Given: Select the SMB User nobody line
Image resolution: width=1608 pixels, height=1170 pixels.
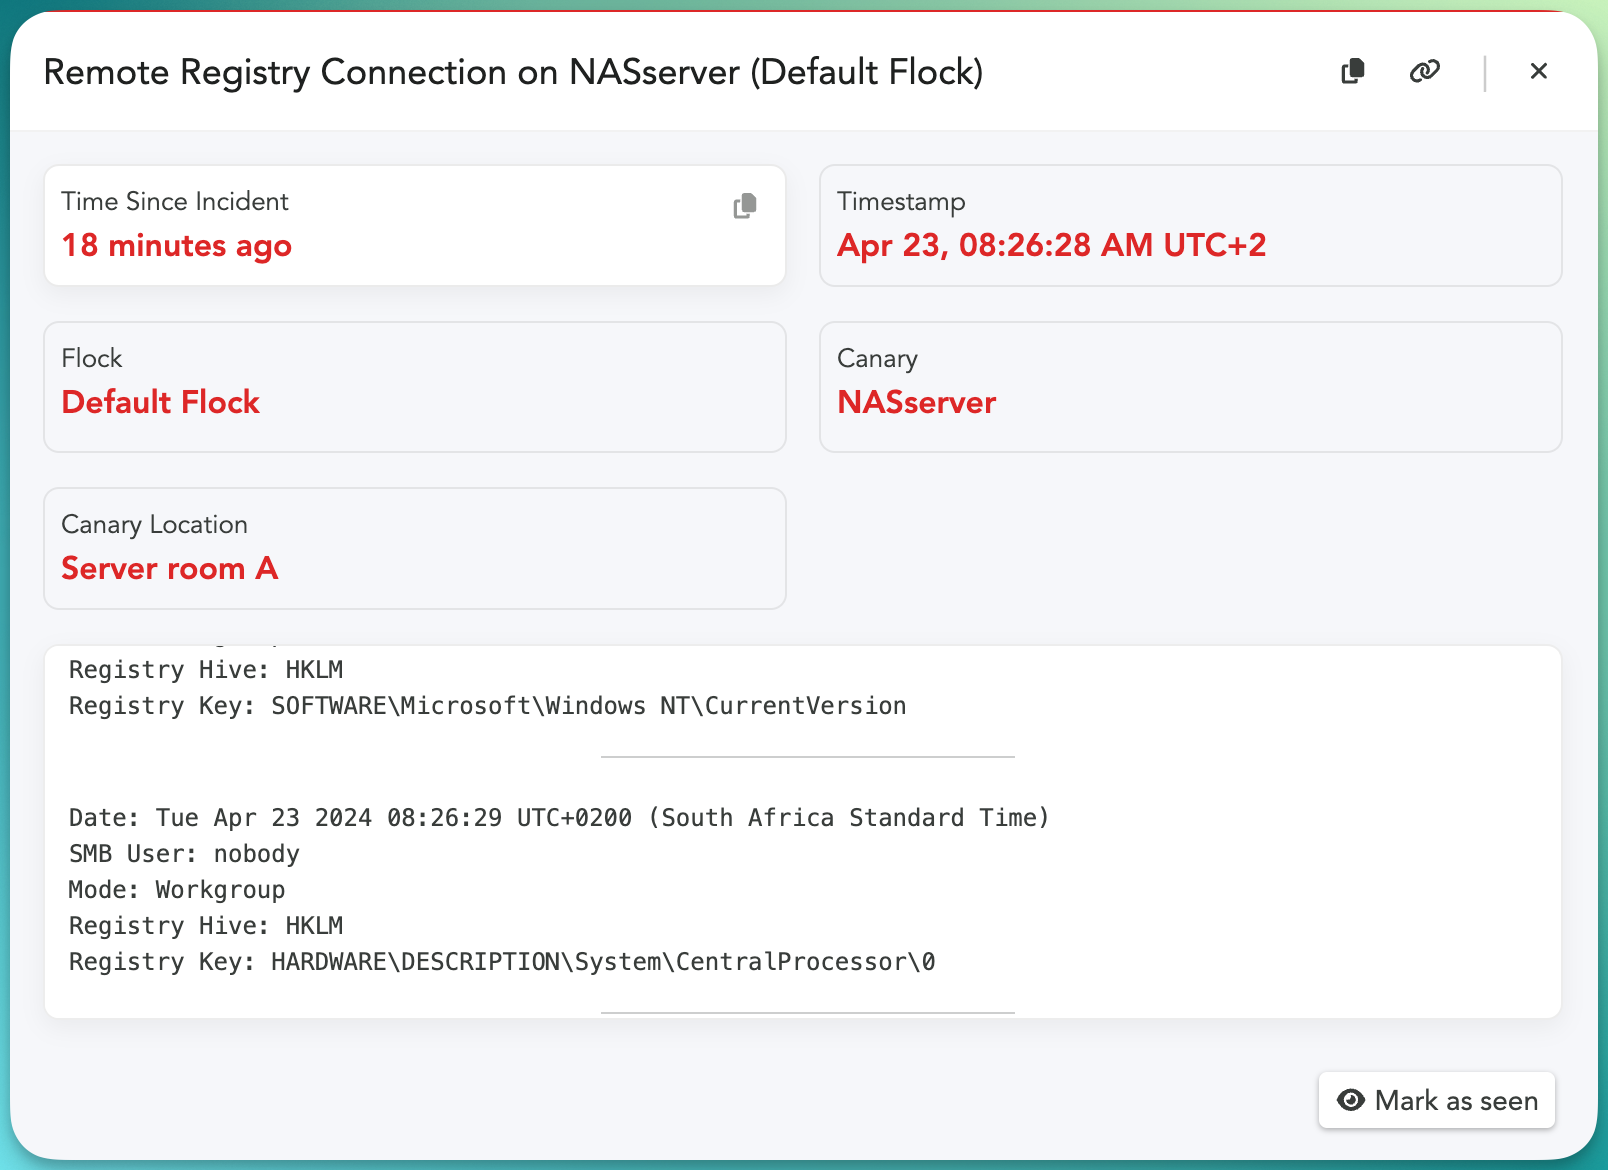Looking at the screenshot, I should tap(184, 854).
